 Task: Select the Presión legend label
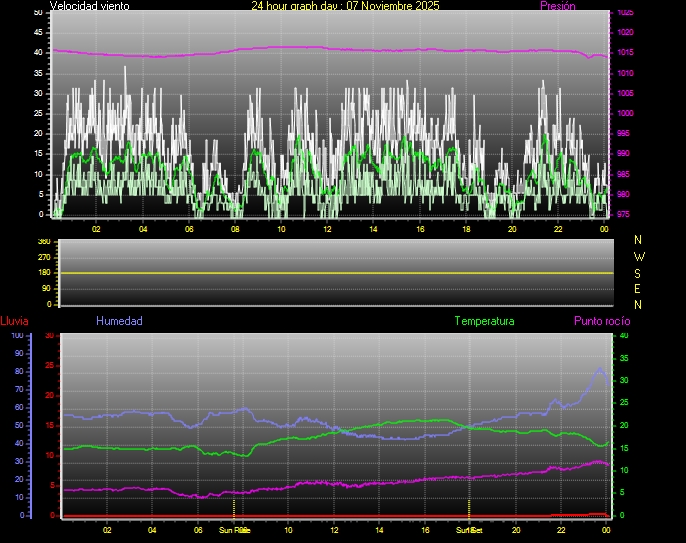click(557, 6)
